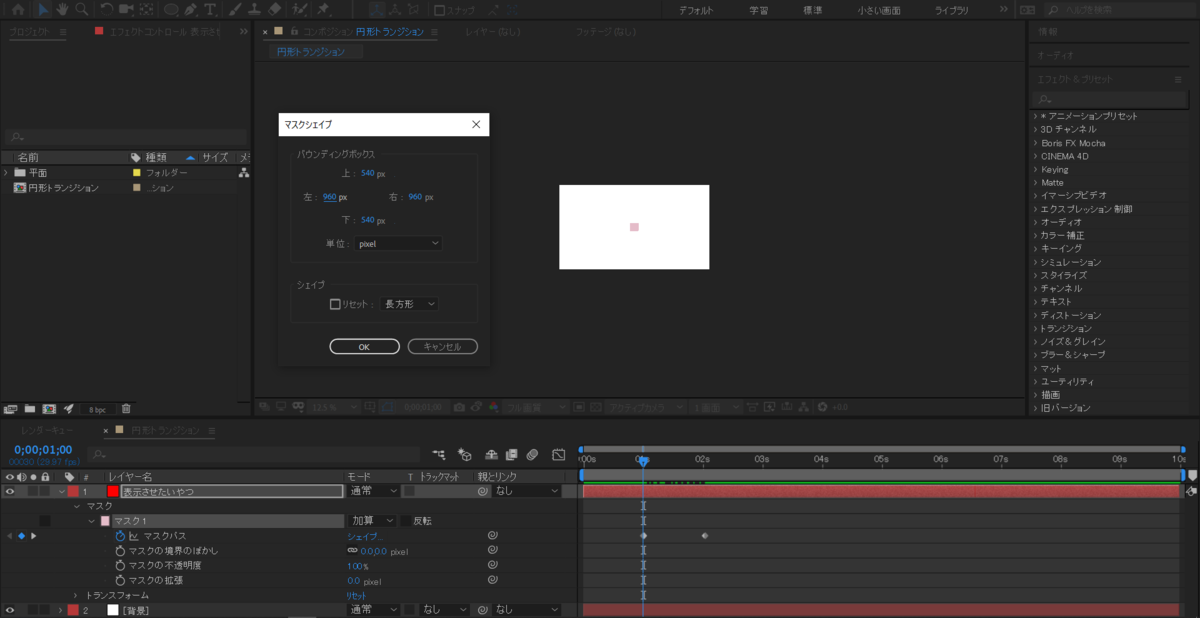This screenshot has height=618, width=1200.
Task: Select the Eraser tool
Action: 275,10
